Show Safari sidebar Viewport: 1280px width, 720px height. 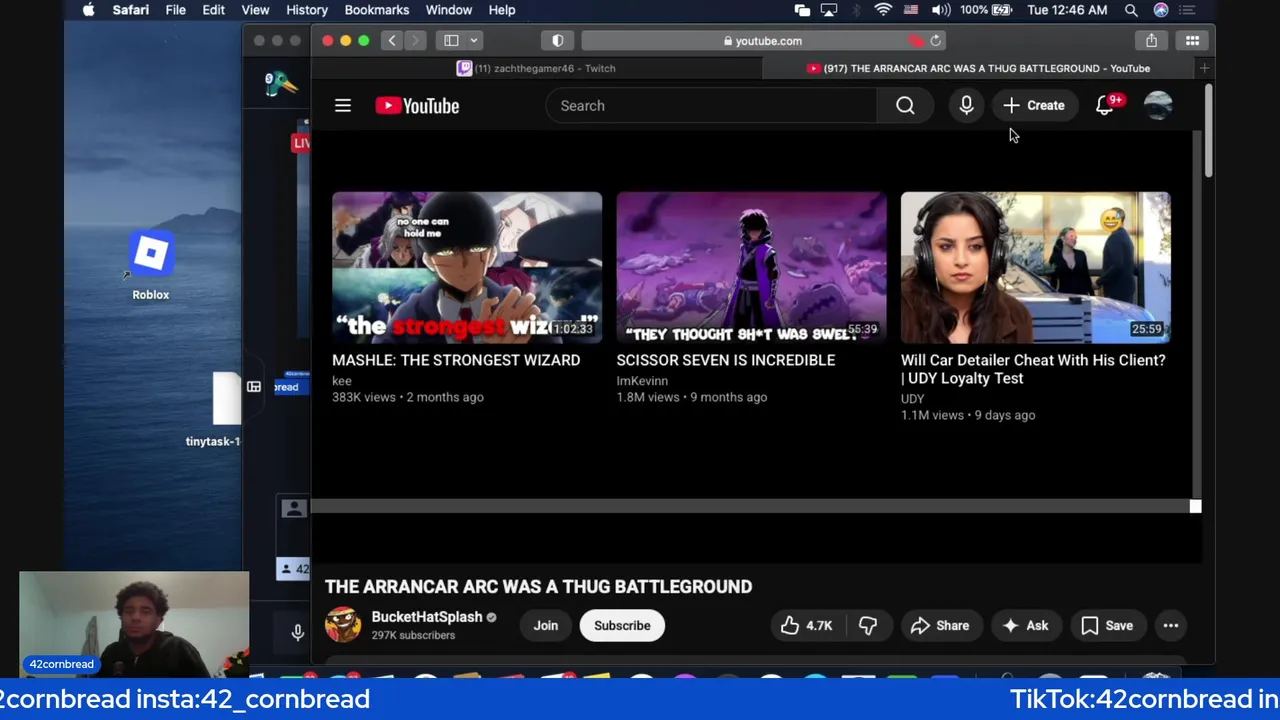[x=451, y=41]
